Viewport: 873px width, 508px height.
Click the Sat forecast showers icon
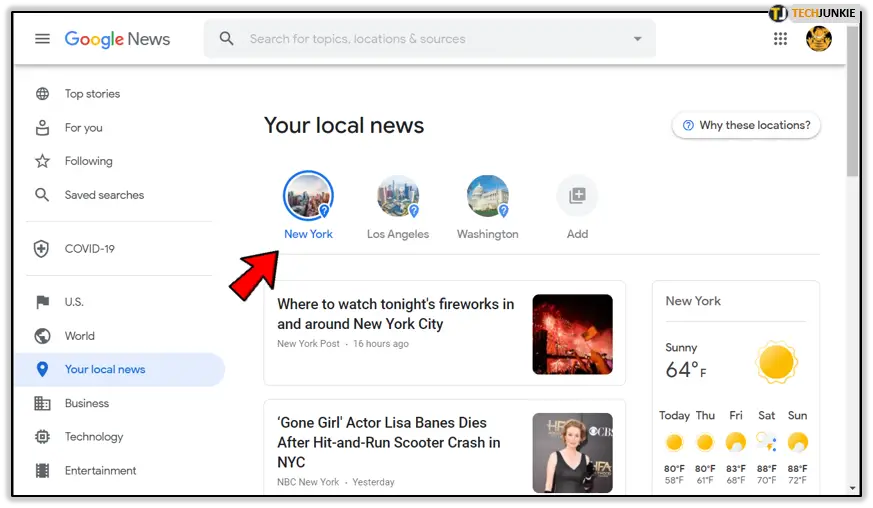[x=766, y=442]
